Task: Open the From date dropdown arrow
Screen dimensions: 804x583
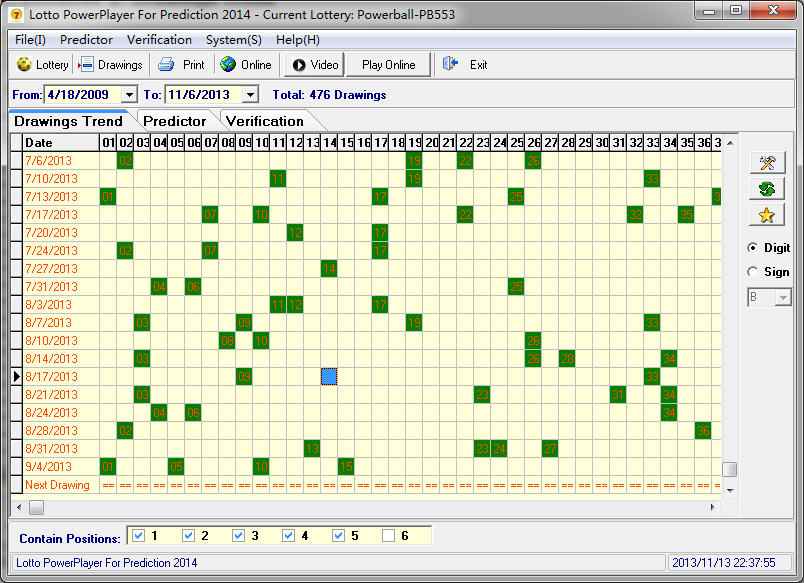Action: 129,95
